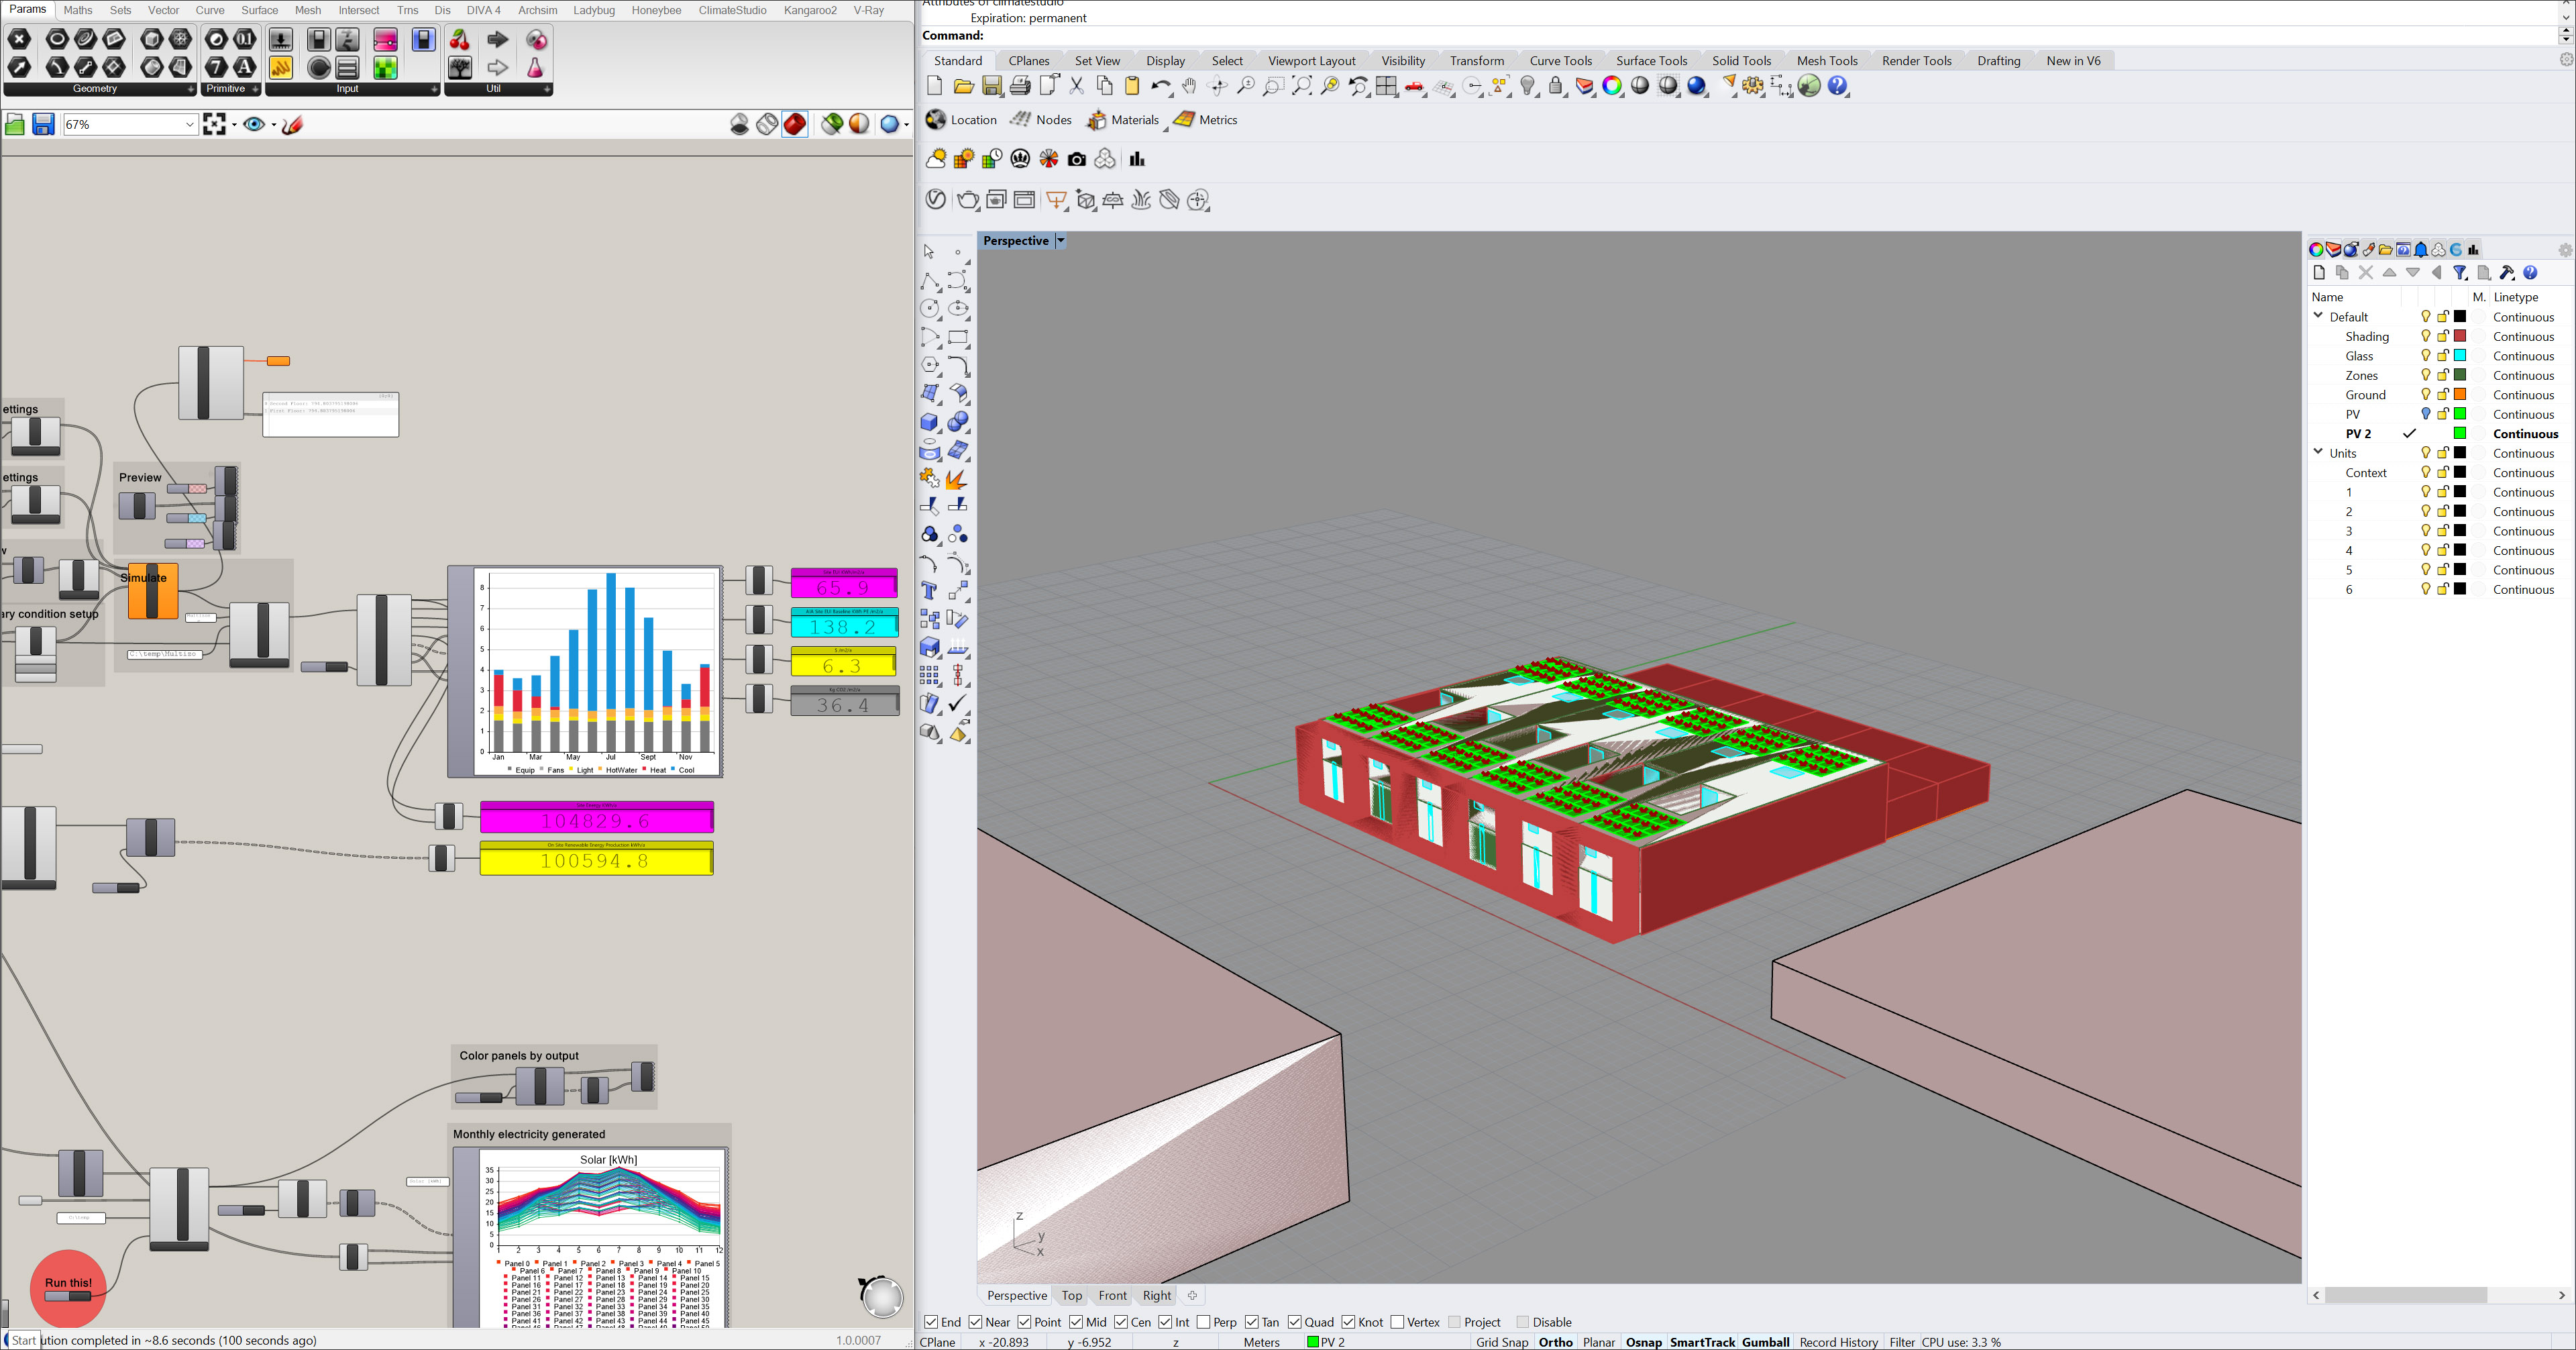Open Grasshopper zoom percentage dropdown

[x=189, y=124]
